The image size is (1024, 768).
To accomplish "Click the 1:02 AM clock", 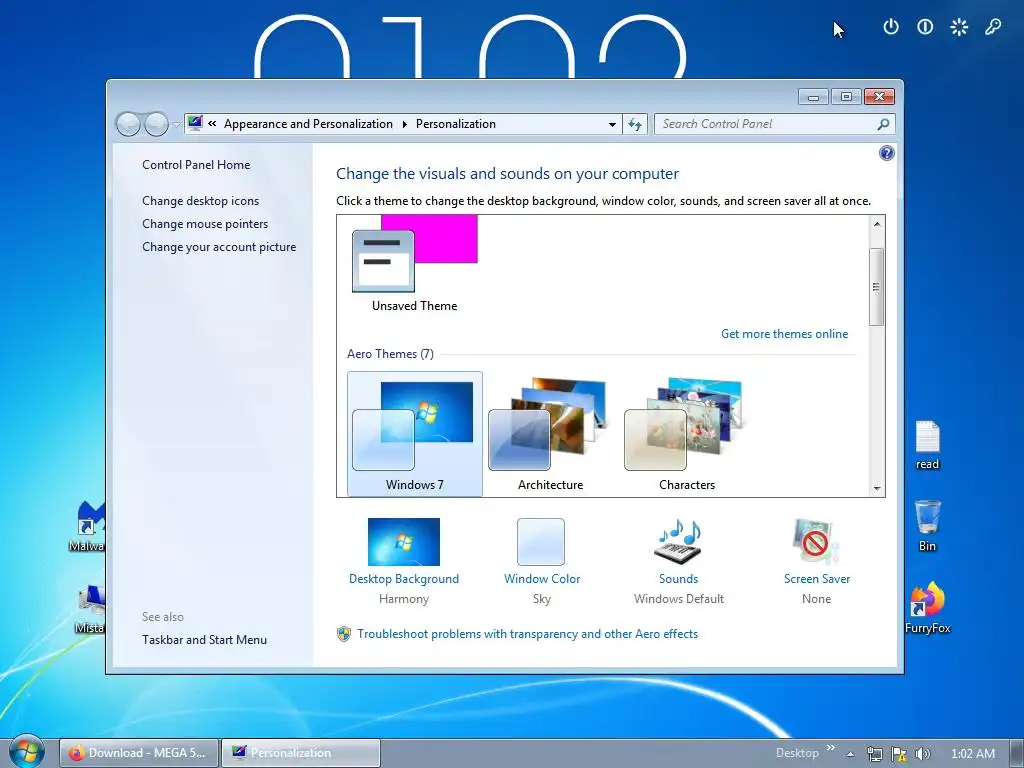I will 973,754.
